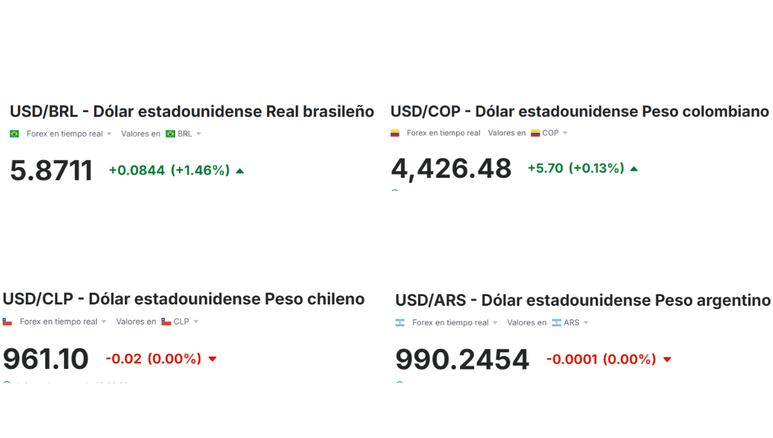This screenshot has height=438, width=773.
Task: Click the red down arrow next to USD/CLP change
Action: click(212, 359)
